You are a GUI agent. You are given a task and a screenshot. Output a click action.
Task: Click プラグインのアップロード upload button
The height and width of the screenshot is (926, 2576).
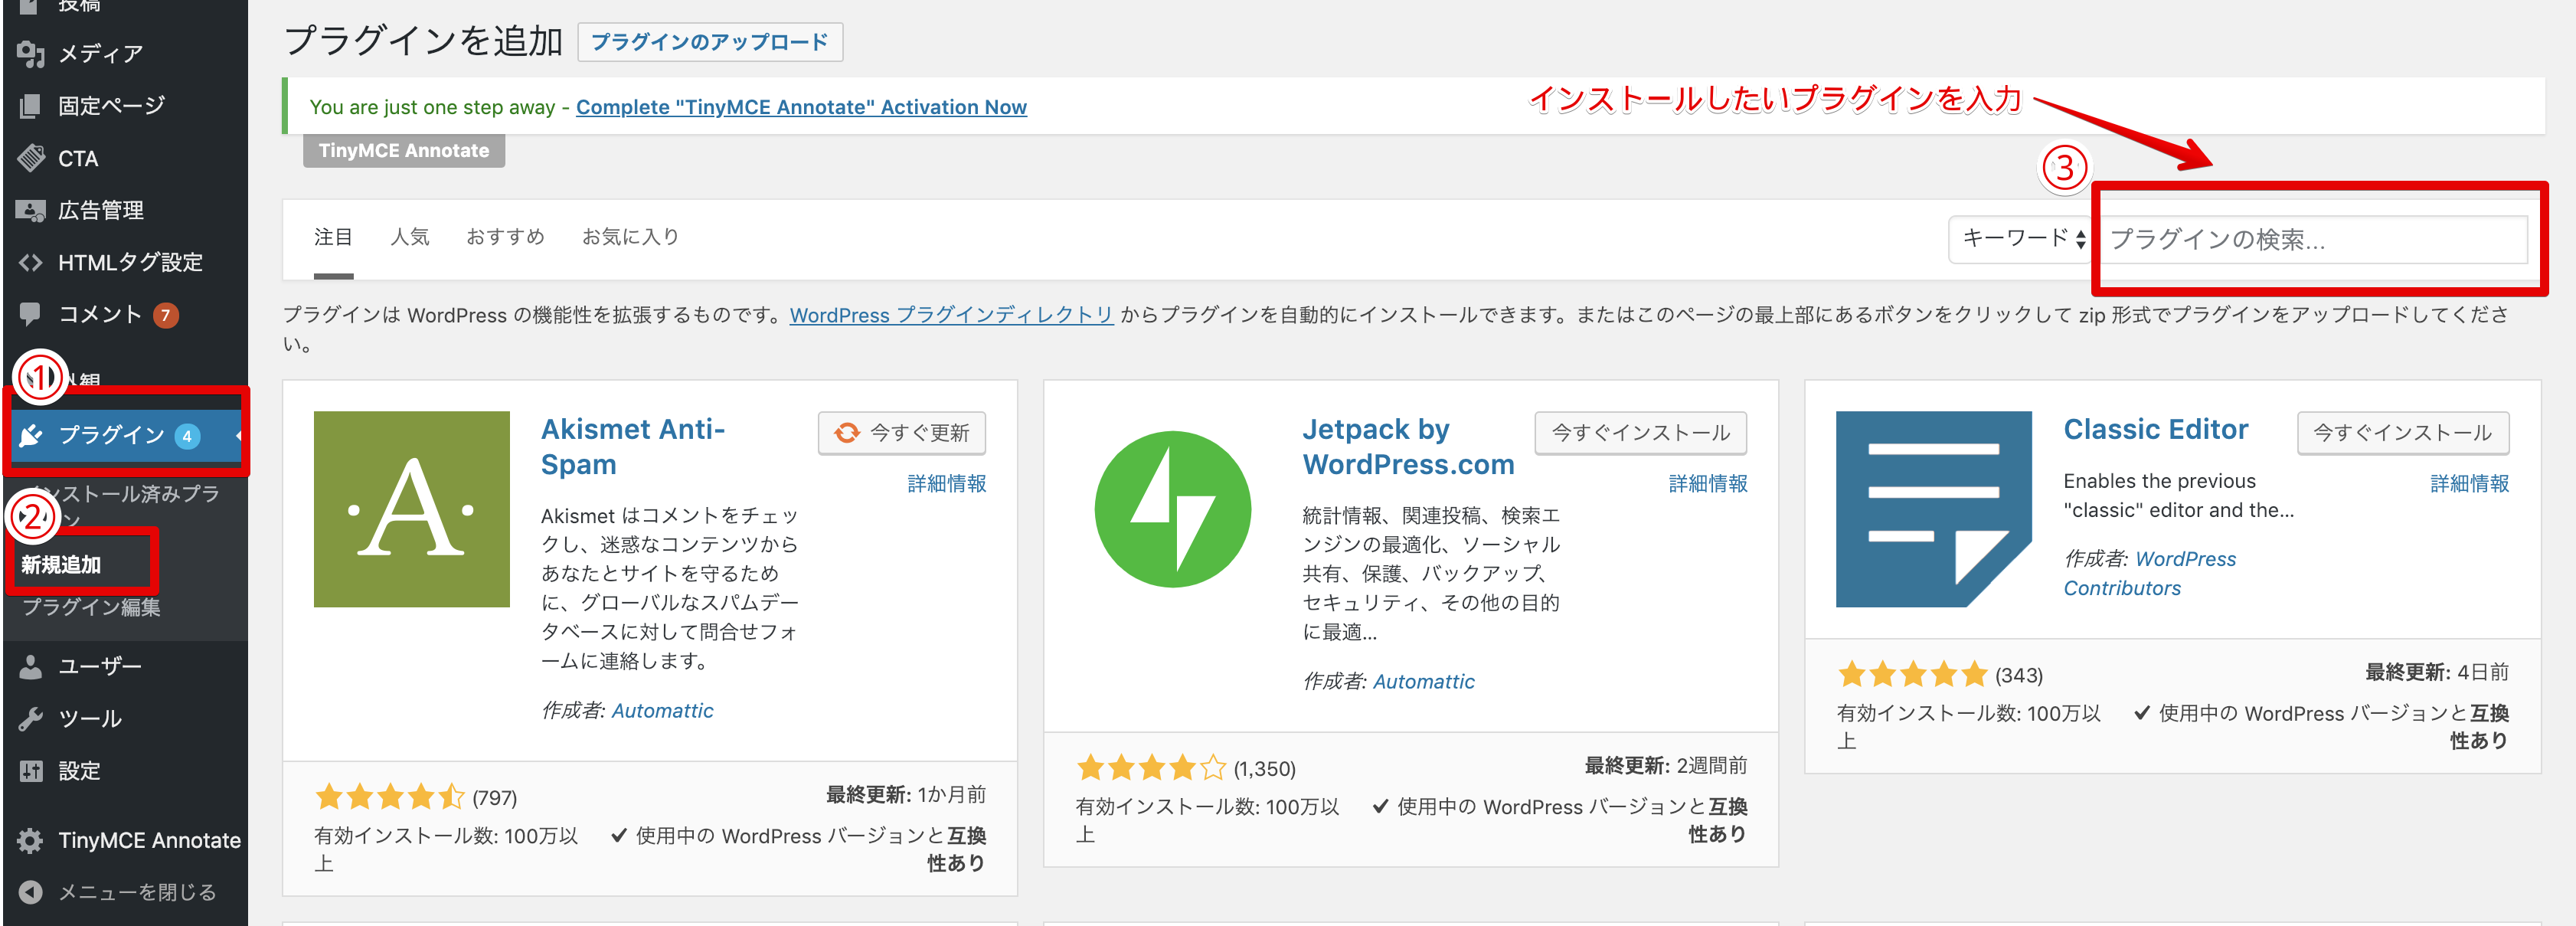tap(709, 42)
